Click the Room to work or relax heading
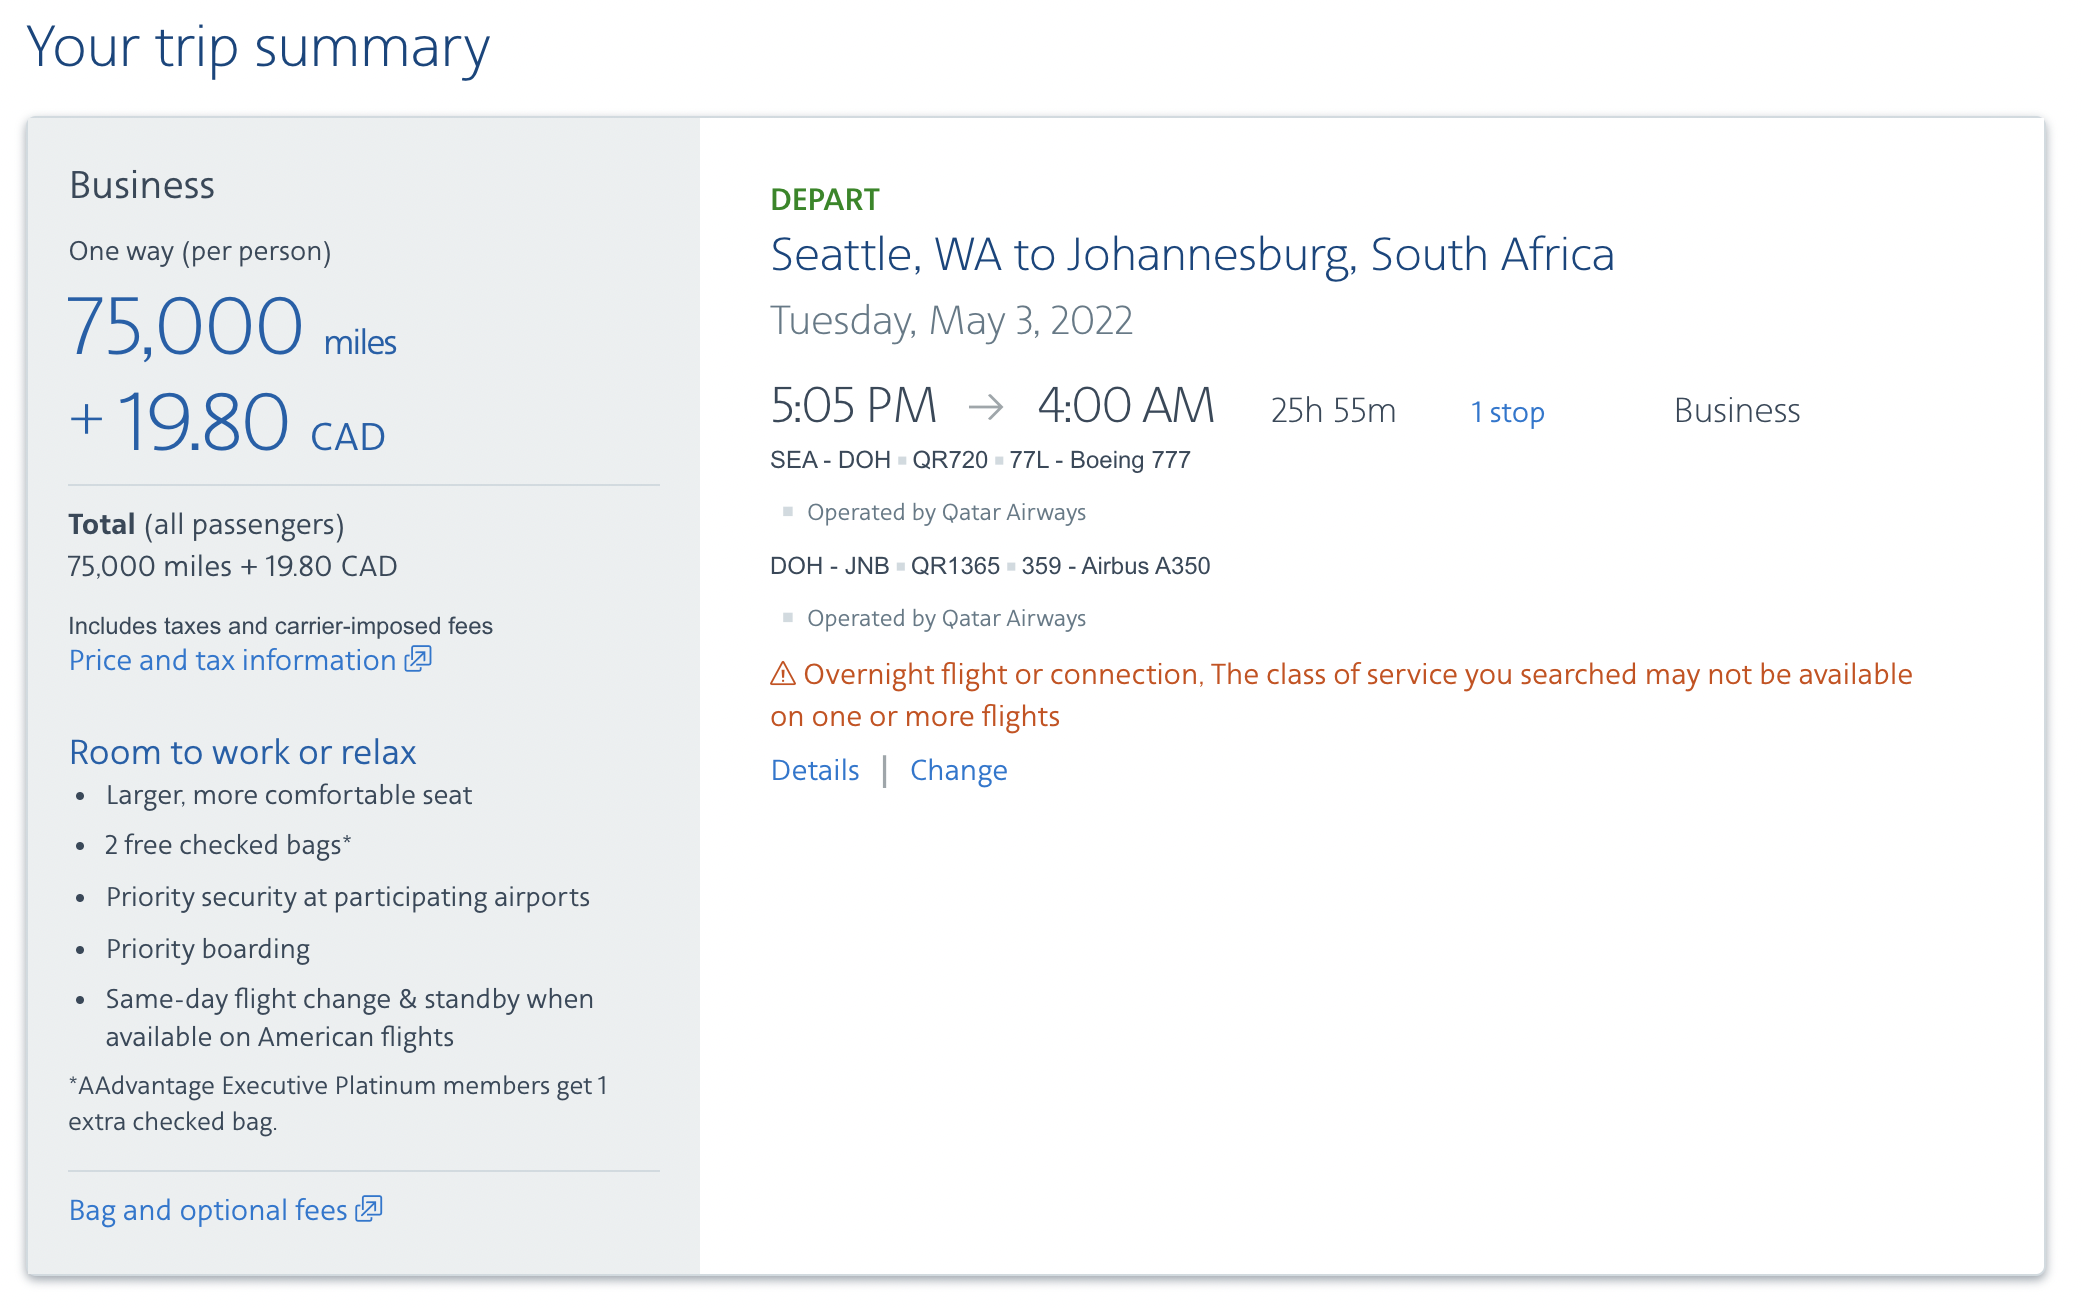 tap(242, 752)
